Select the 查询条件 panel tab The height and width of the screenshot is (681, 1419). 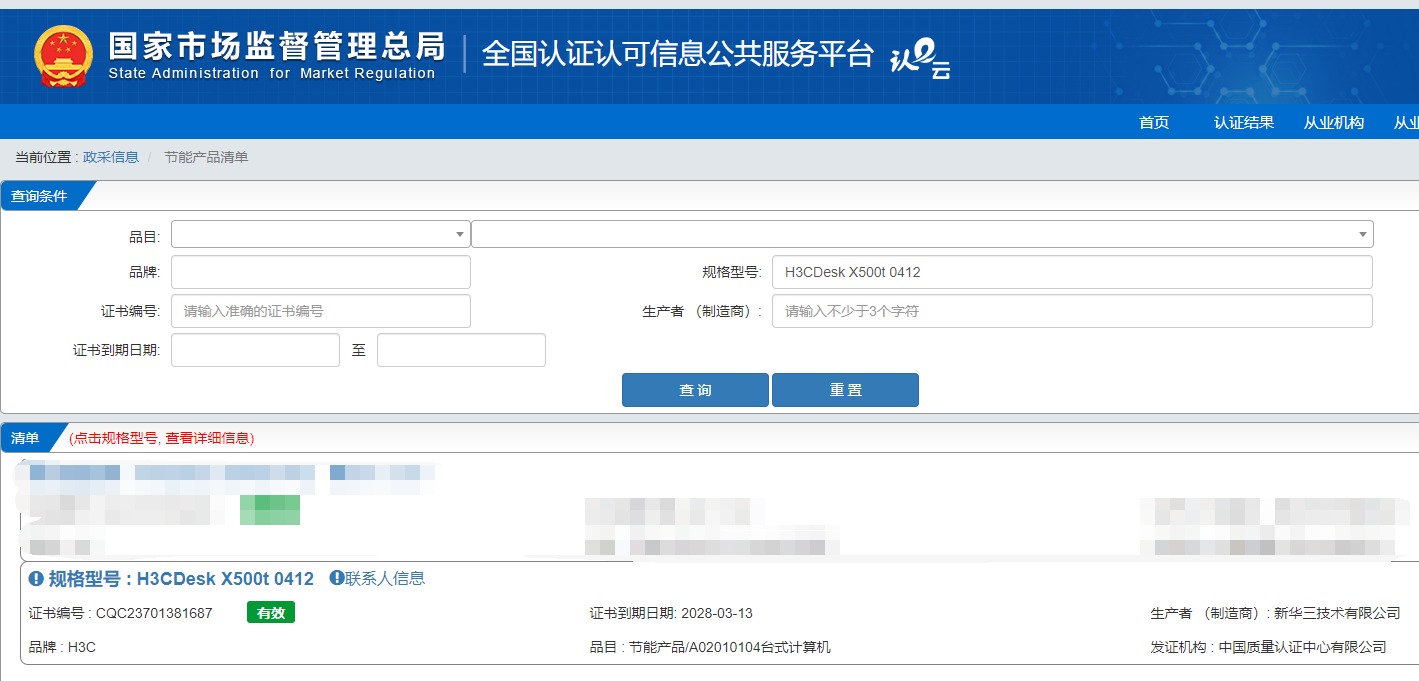(x=42, y=196)
